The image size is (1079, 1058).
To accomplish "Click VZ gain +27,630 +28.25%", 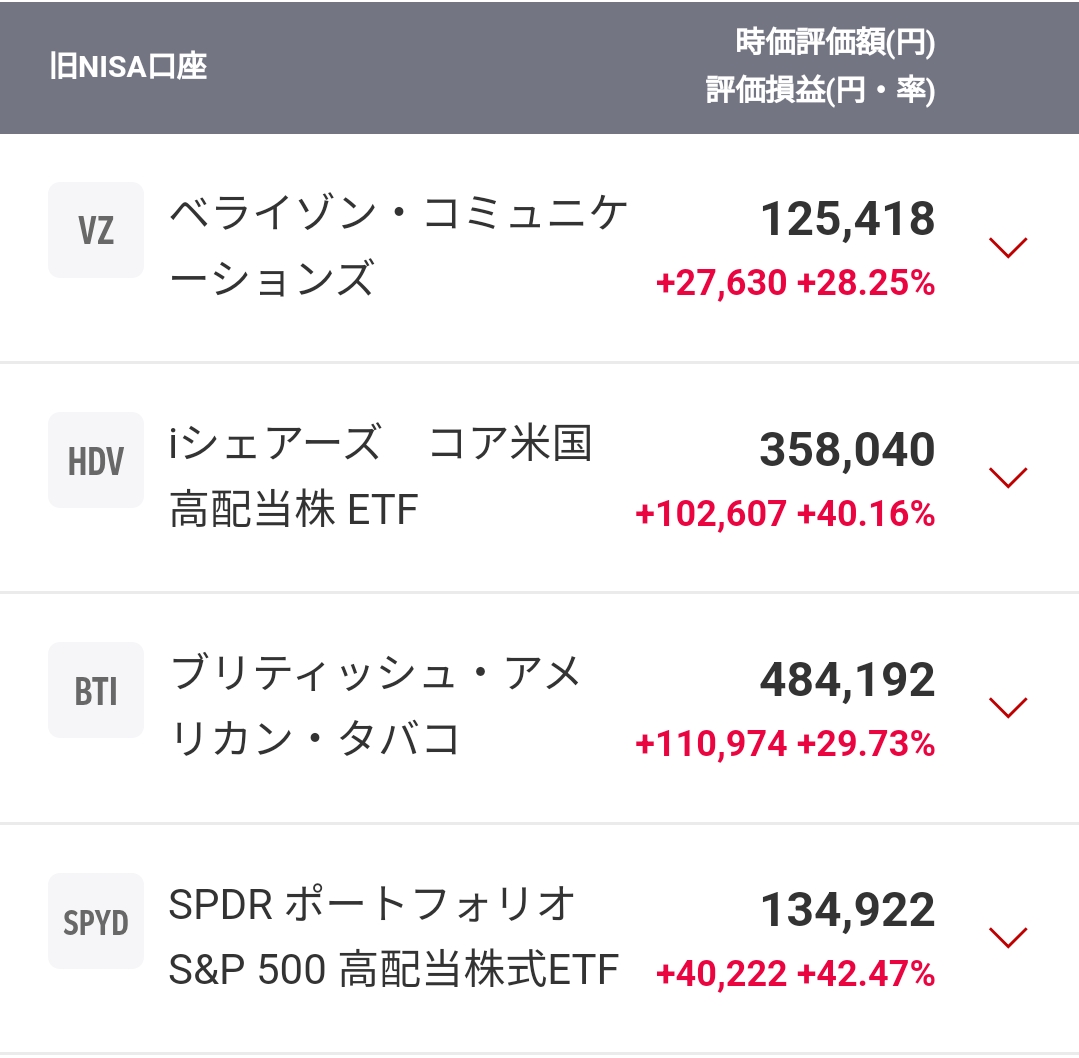I will coord(795,284).
